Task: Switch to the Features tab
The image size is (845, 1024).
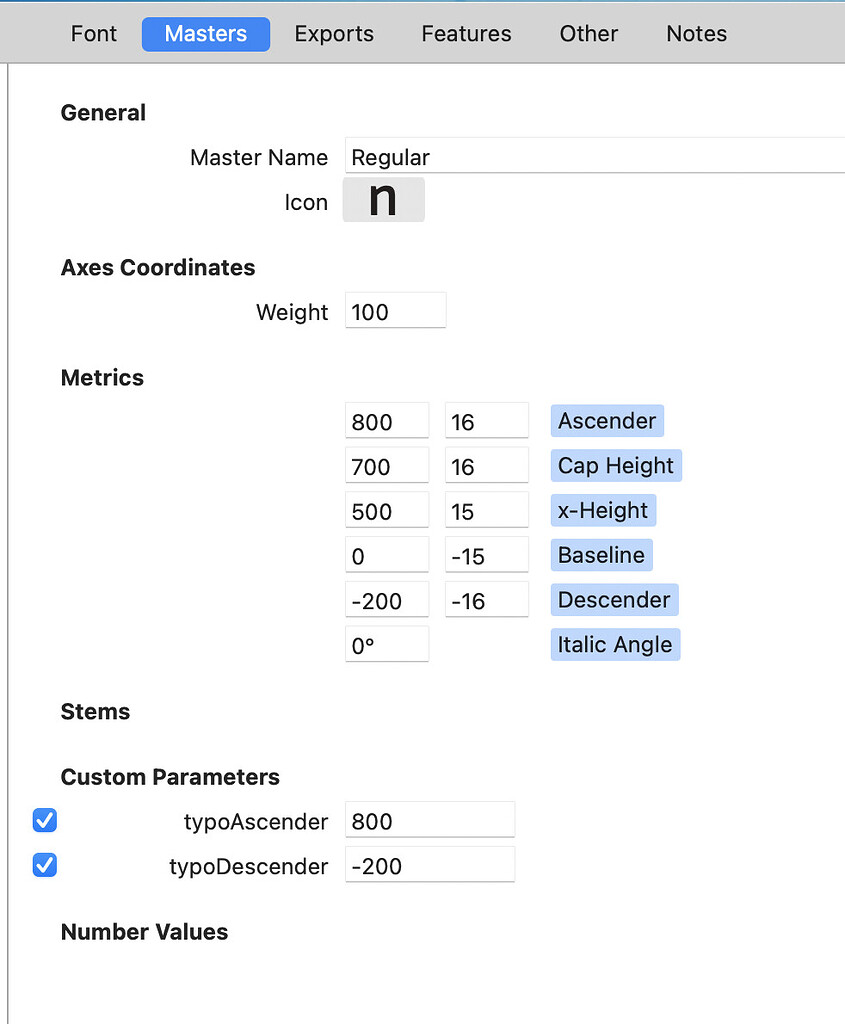Action: point(466,33)
